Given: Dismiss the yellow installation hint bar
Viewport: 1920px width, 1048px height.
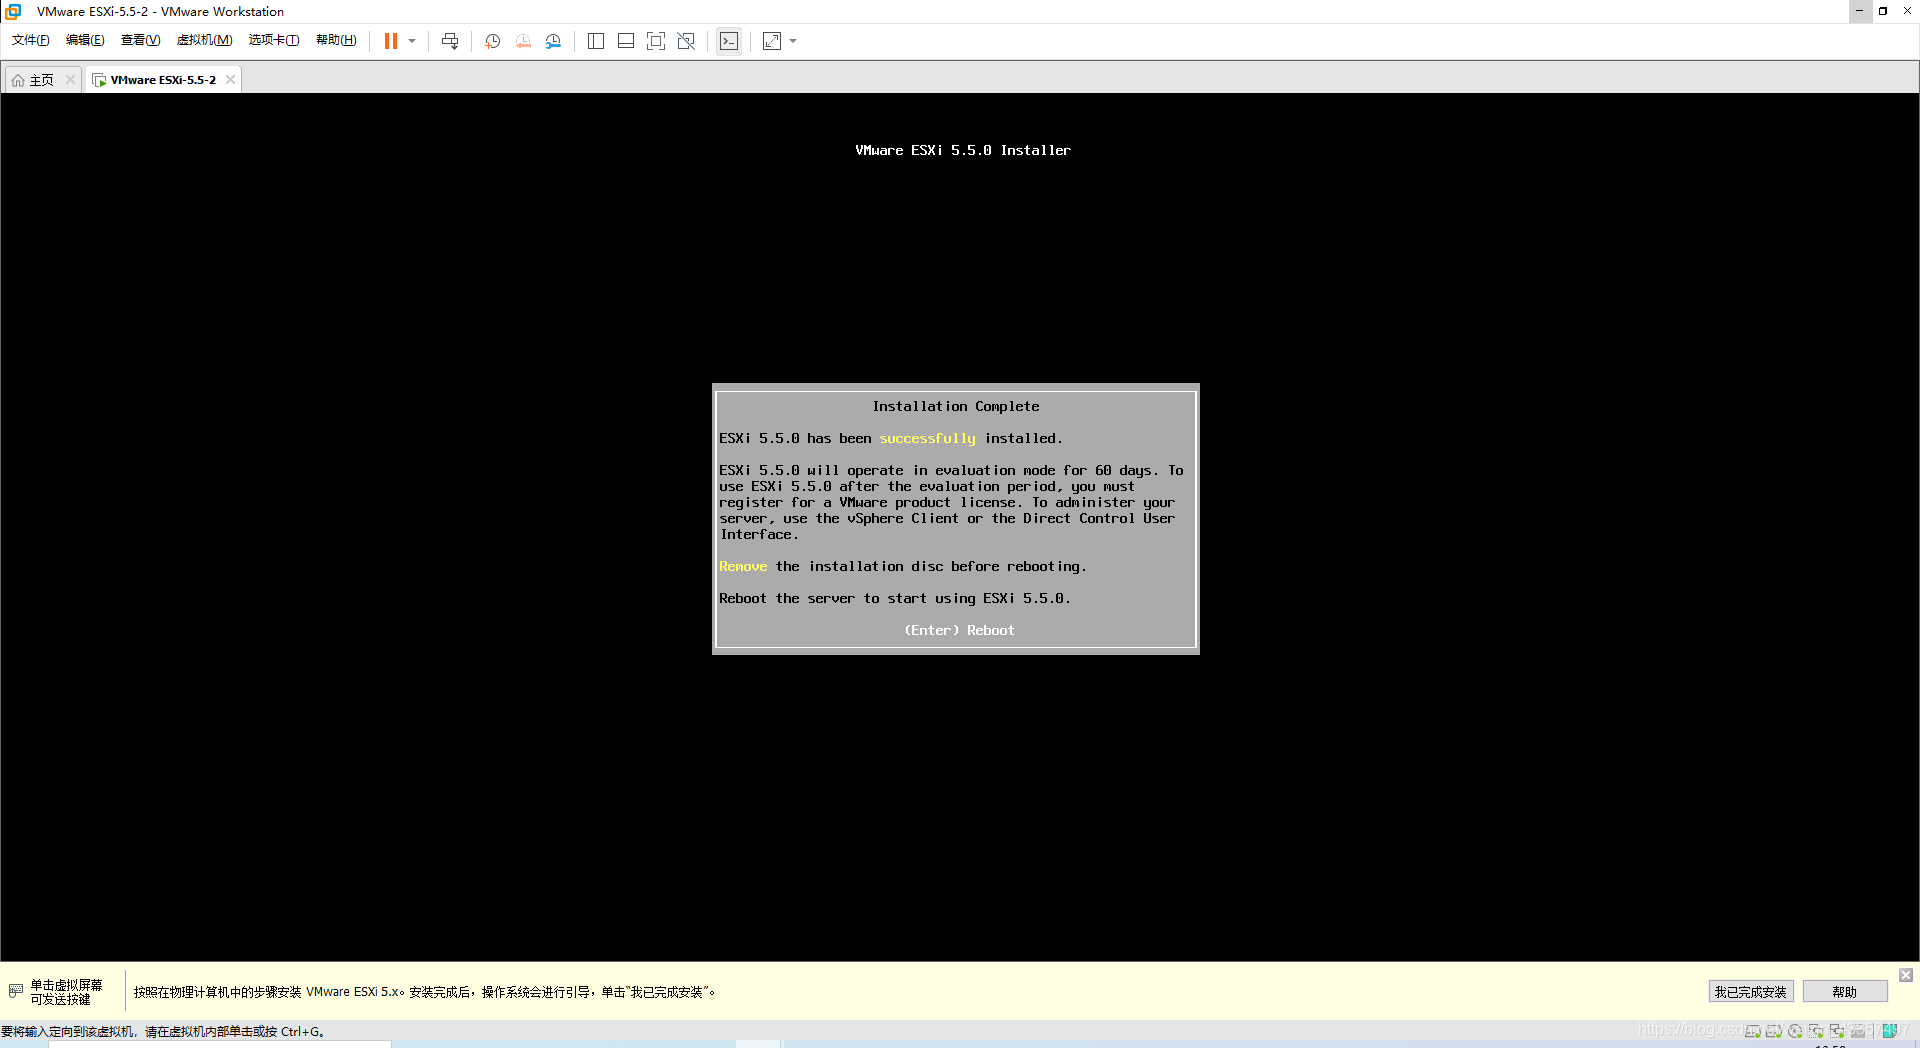Looking at the screenshot, I should coord(1906,975).
